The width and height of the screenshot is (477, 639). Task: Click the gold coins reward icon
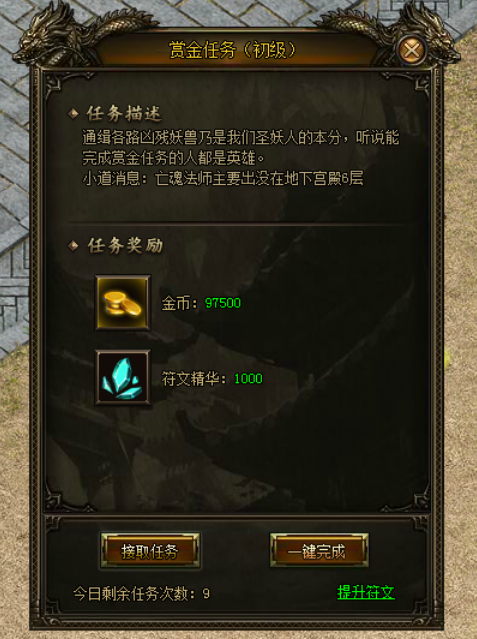coord(123,302)
